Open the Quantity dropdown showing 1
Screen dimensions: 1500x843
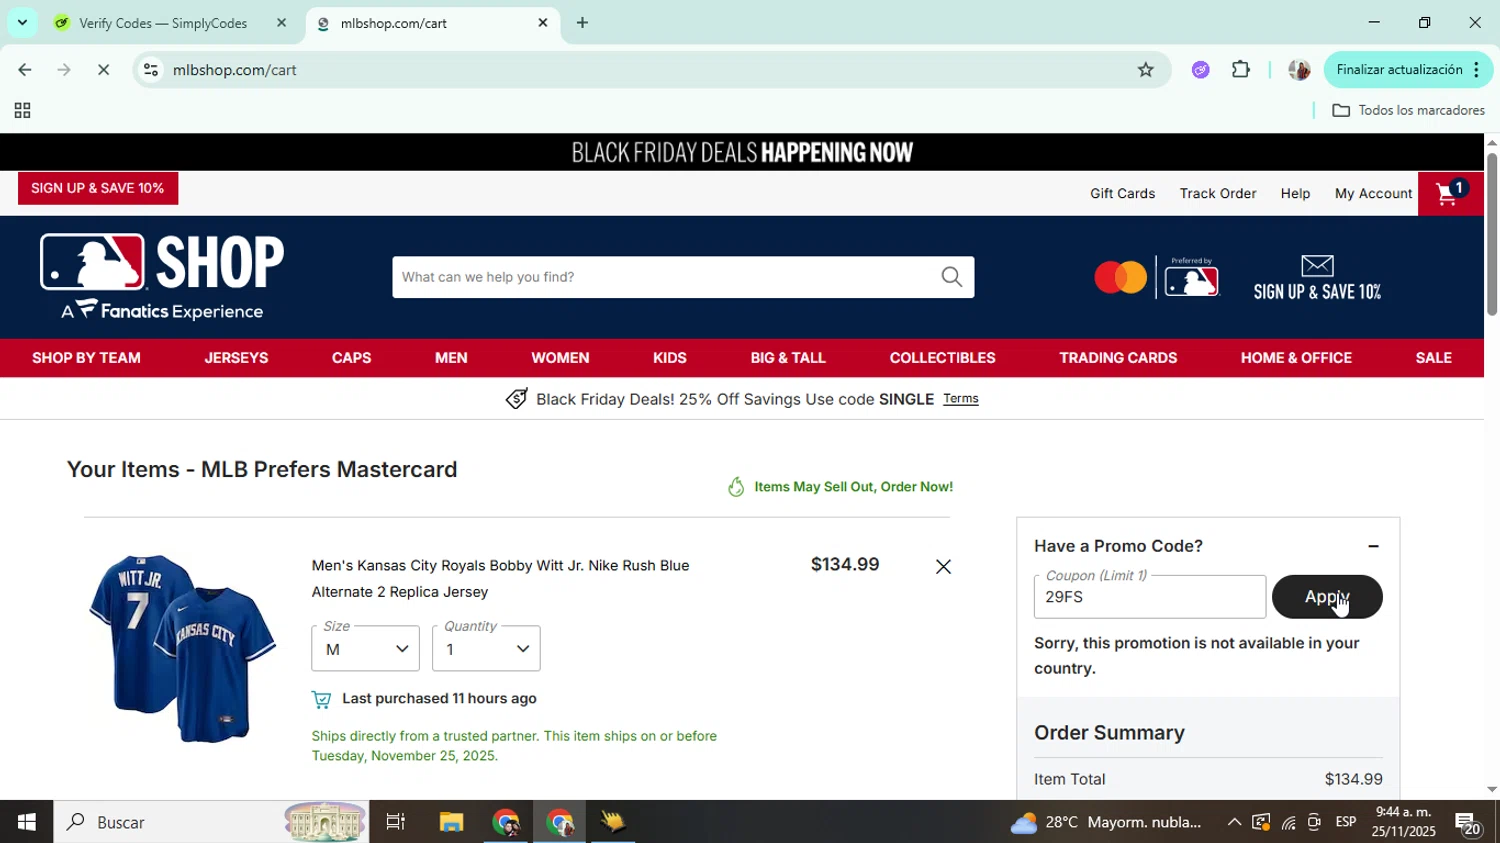pos(486,649)
